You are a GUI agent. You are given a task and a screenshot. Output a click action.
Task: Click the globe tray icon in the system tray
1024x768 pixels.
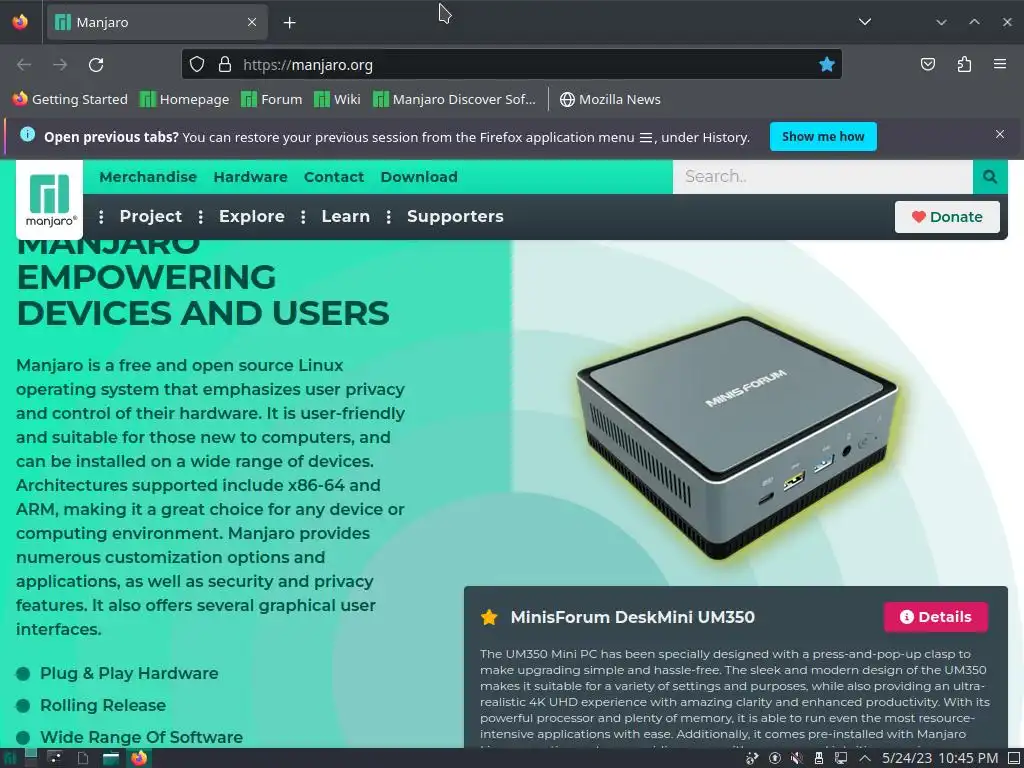click(x=752, y=758)
